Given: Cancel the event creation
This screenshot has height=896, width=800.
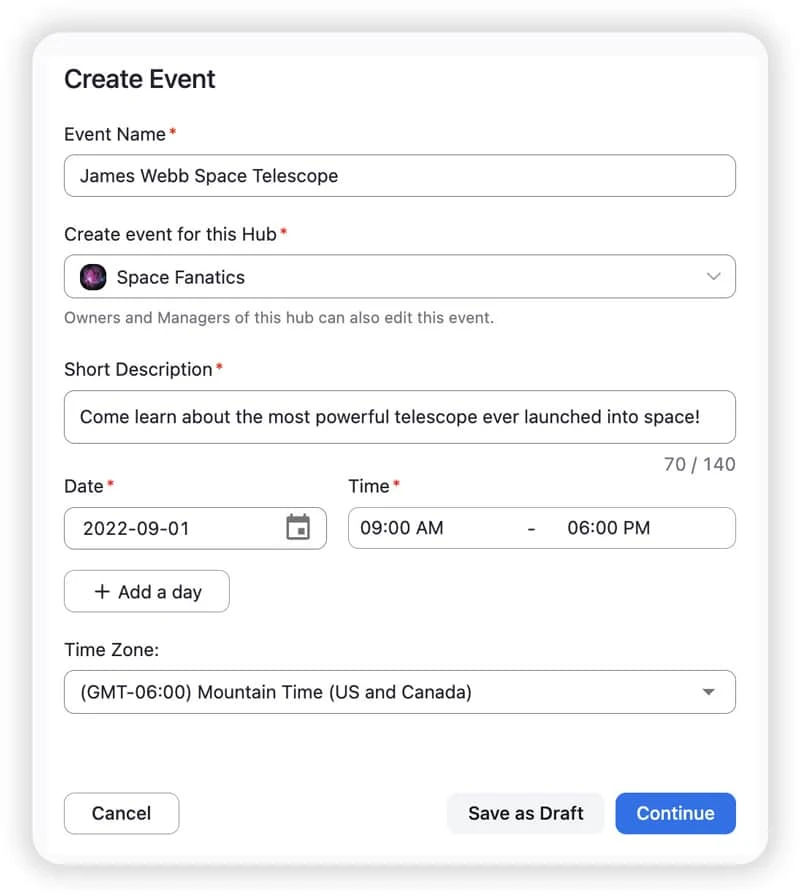Looking at the screenshot, I should (121, 813).
